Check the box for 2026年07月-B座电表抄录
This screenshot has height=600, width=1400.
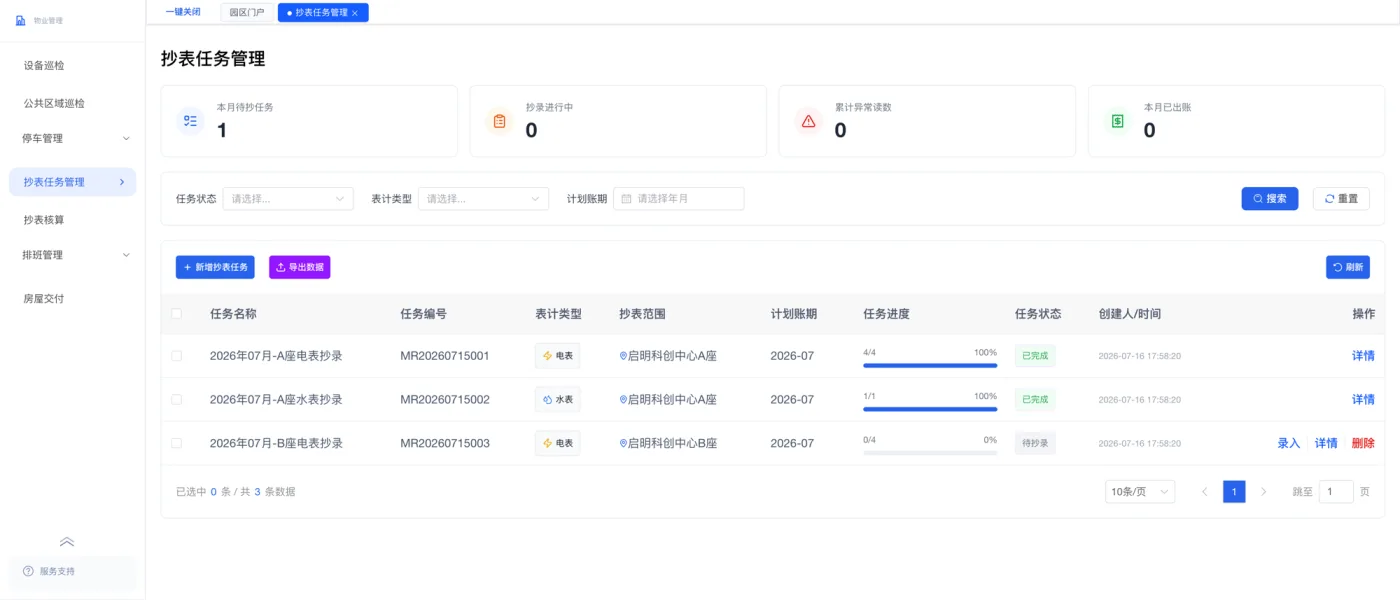pyautogui.click(x=177, y=443)
